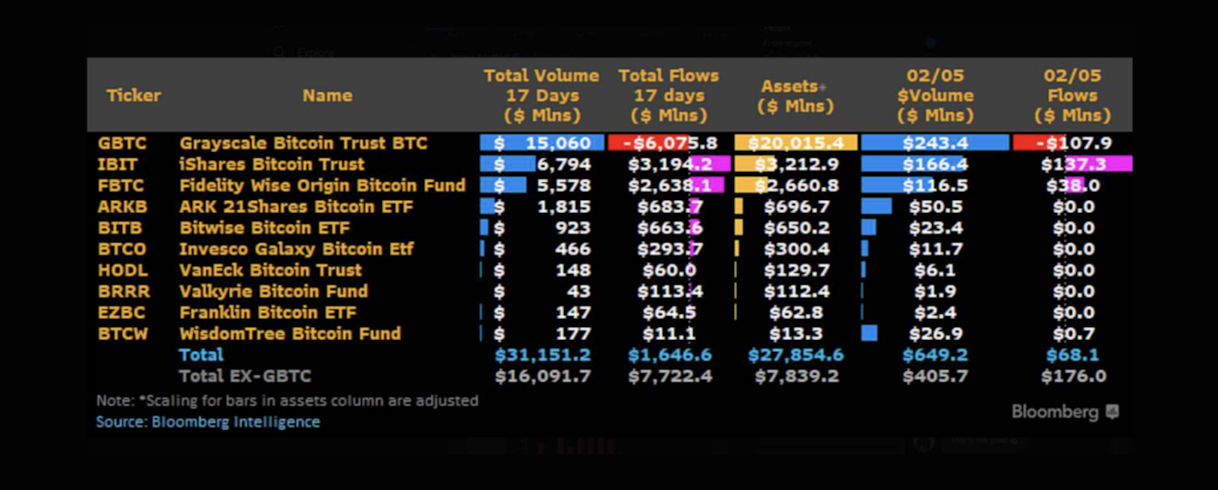Image resolution: width=1218 pixels, height=490 pixels.
Task: Click the iShares Bitcoin Trust name
Action: tap(272, 164)
